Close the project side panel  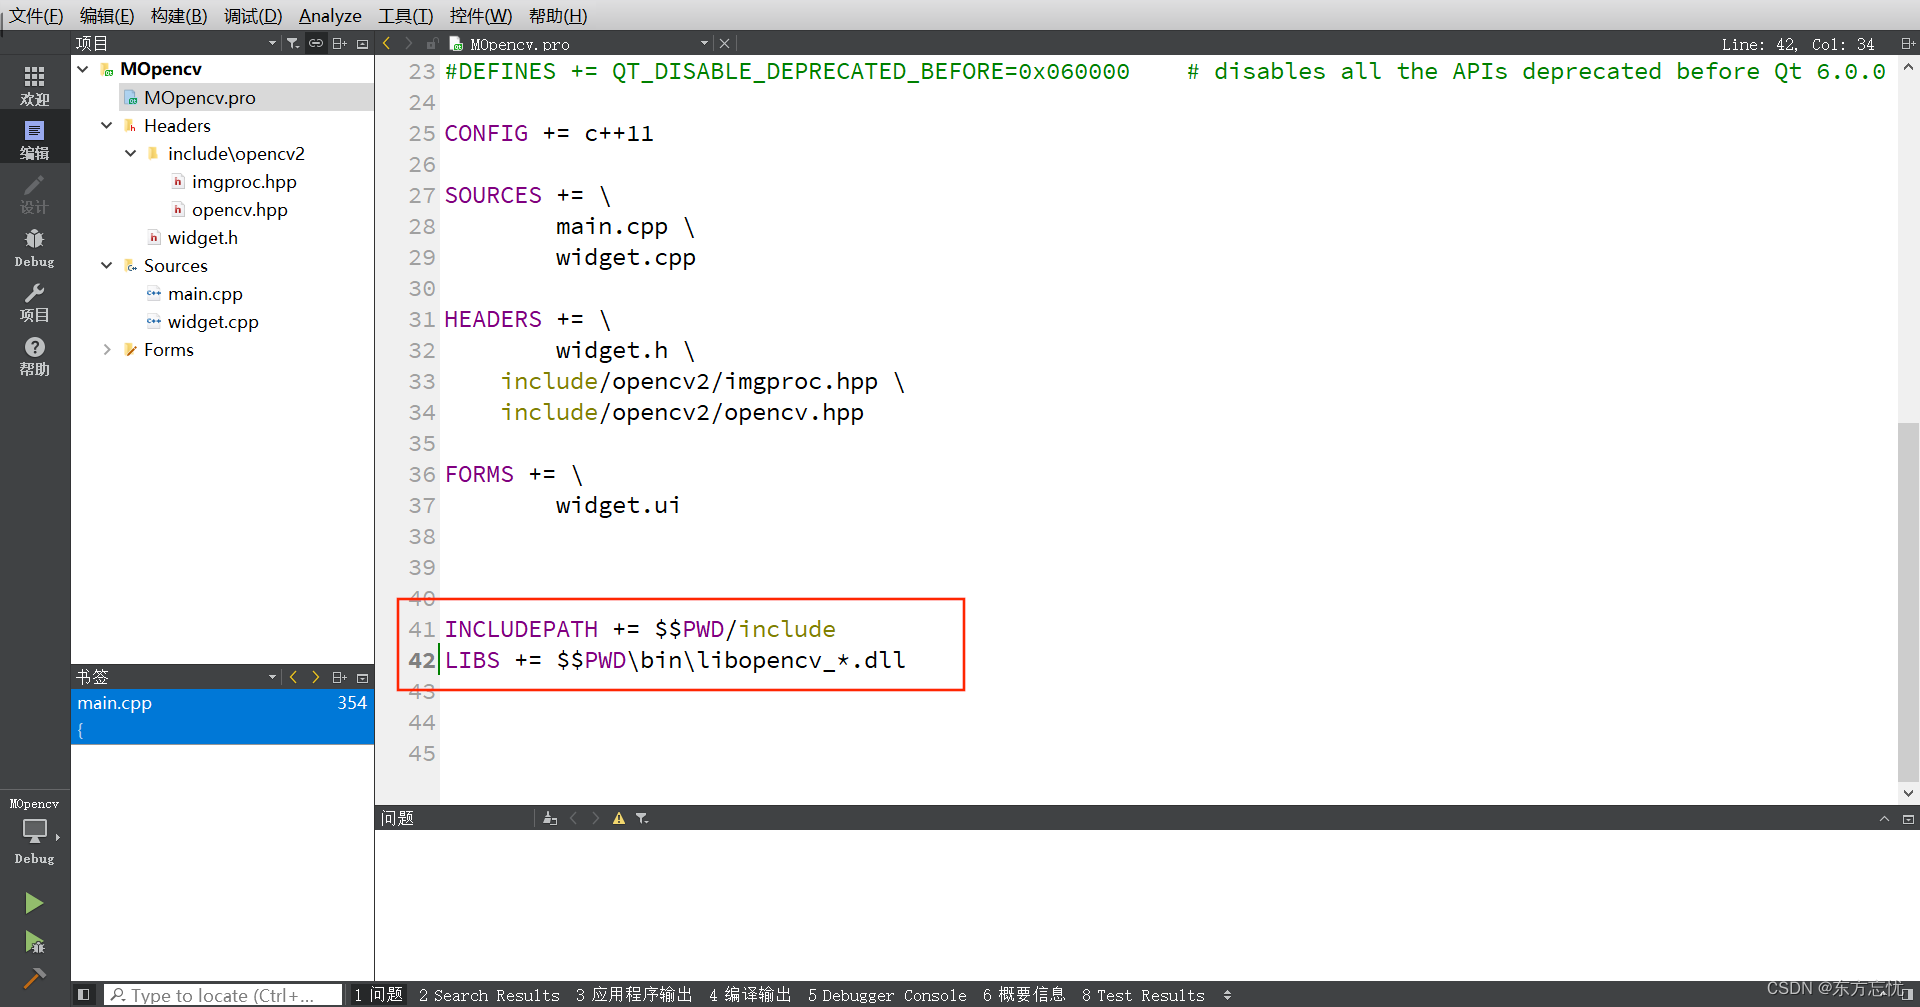[x=362, y=43]
